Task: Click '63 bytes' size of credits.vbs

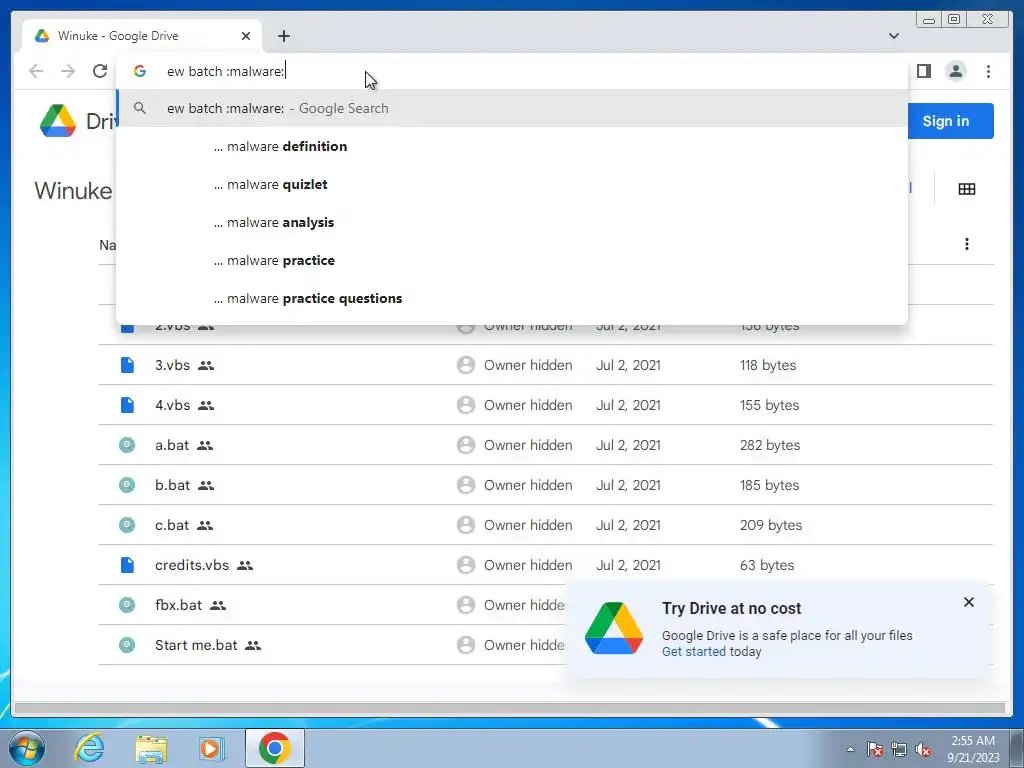Action: point(767,565)
